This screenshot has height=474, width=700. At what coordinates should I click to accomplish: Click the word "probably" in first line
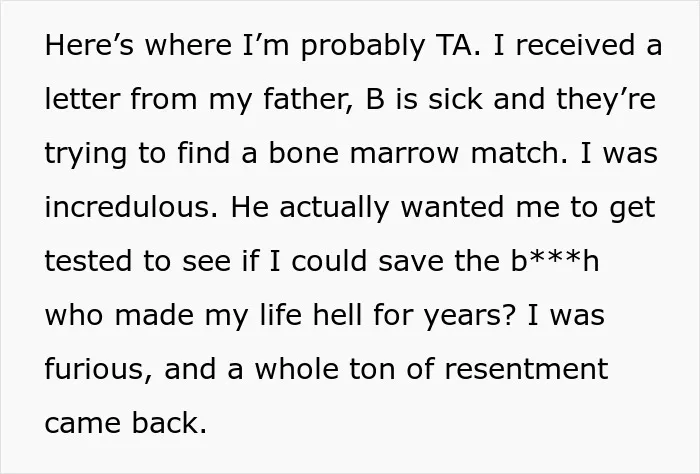(363, 47)
